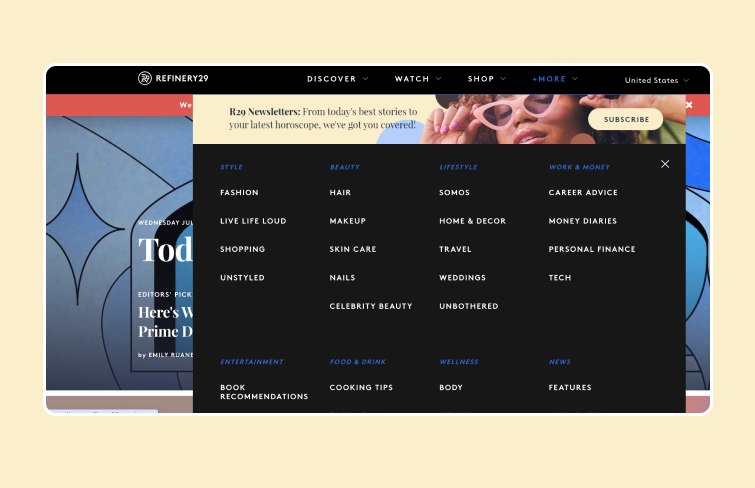Image resolution: width=755 pixels, height=488 pixels.
Task: Click the Subscribe button
Action: coord(626,119)
